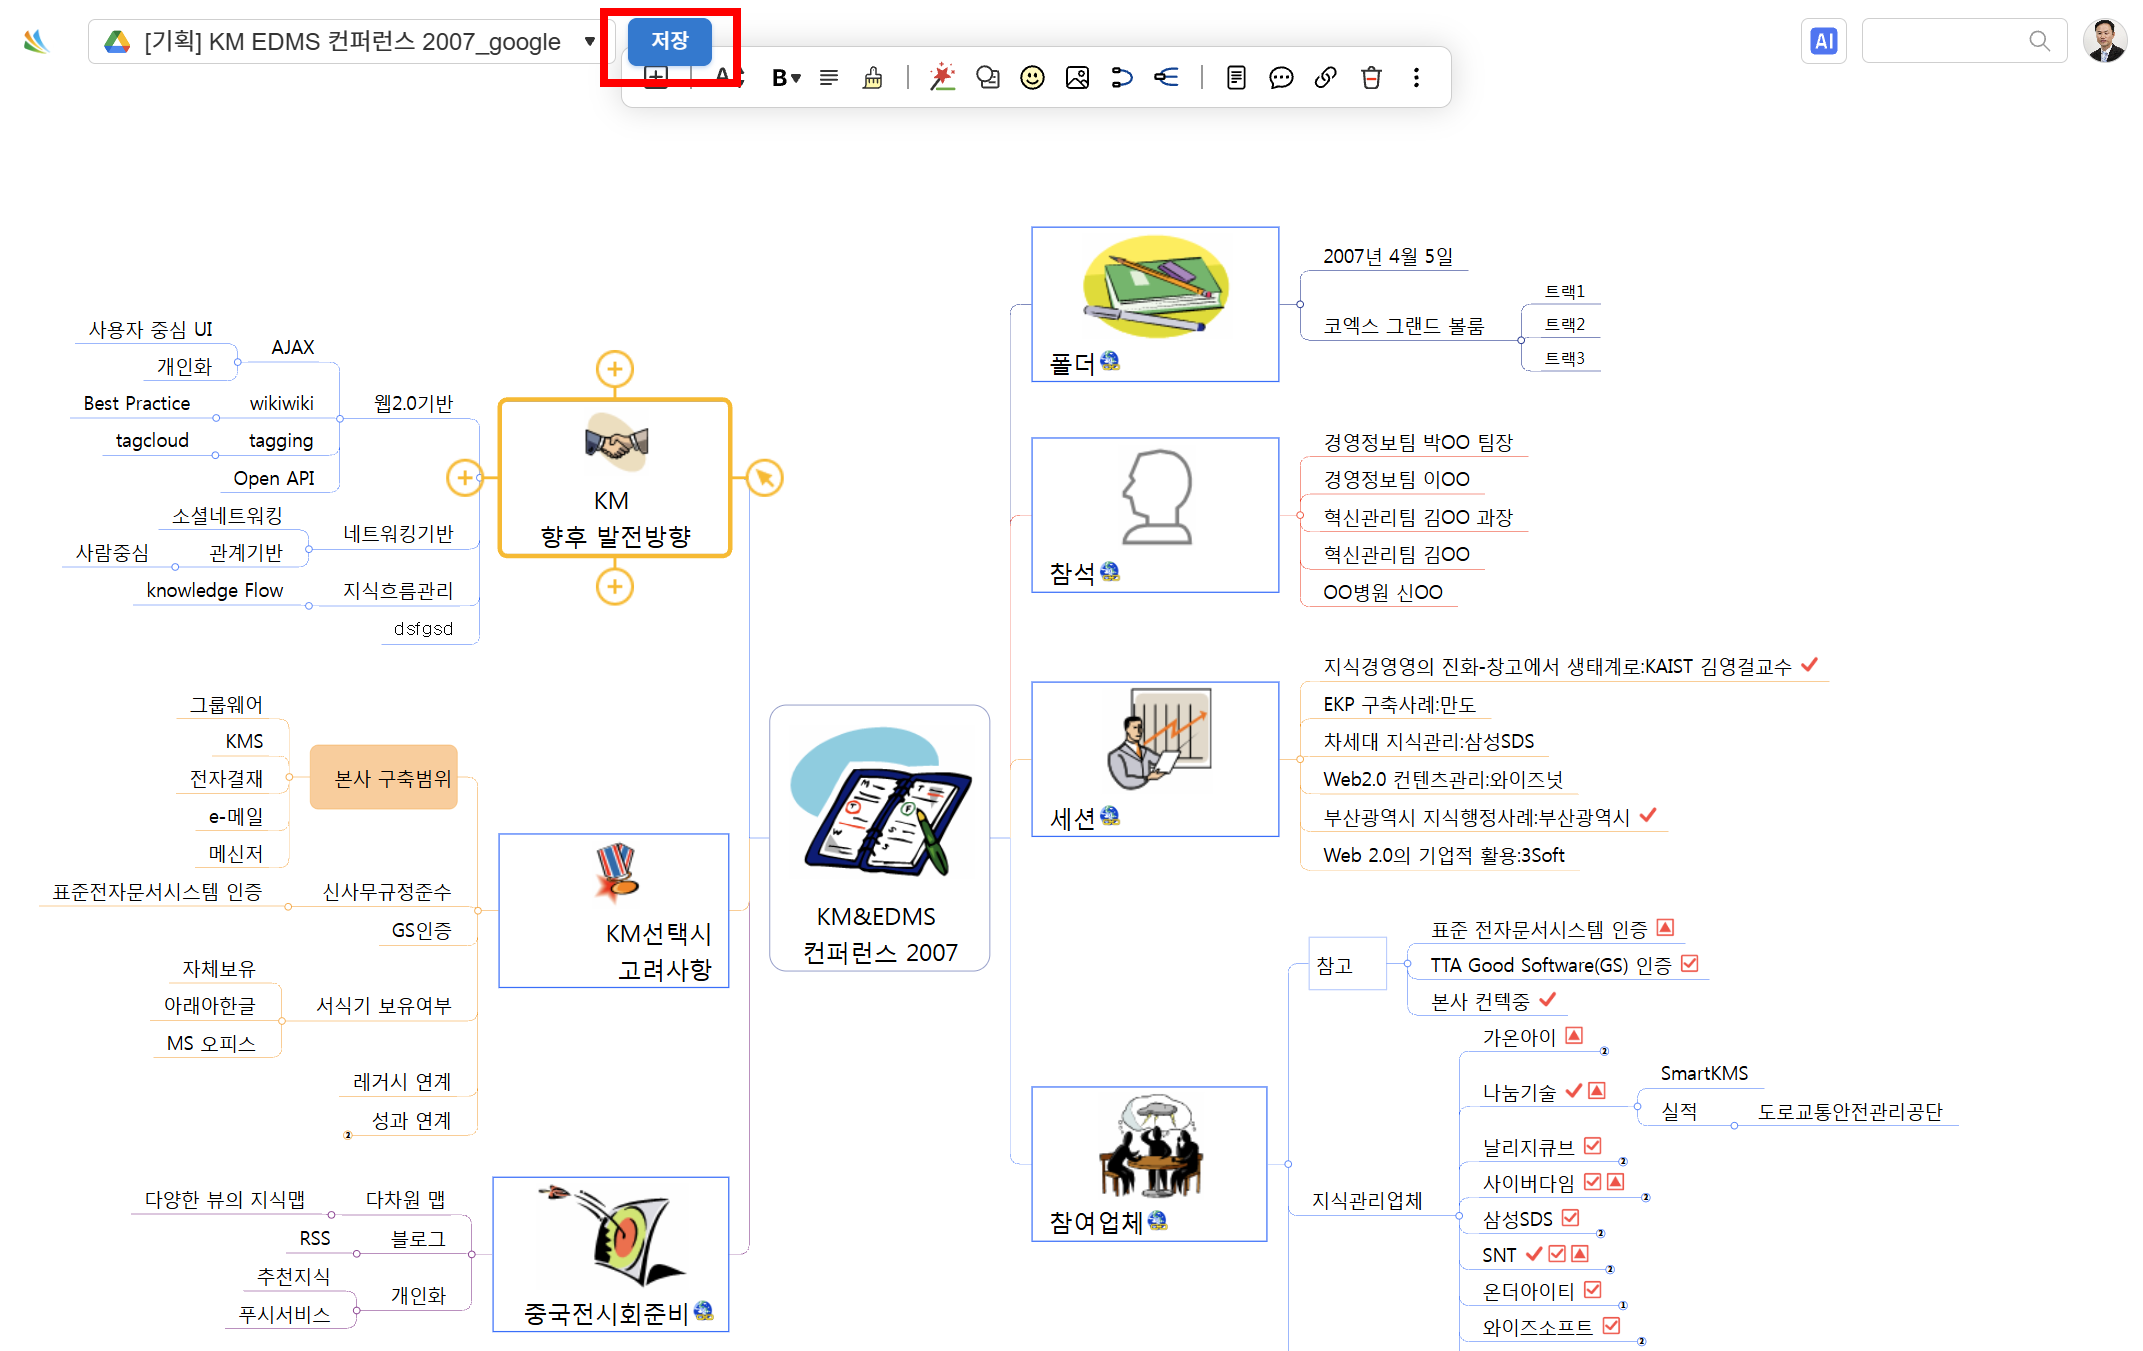Expand collapsed children badge of 삼성SDS
Image resolution: width=2143 pixels, height=1351 pixels.
click(x=1600, y=1233)
